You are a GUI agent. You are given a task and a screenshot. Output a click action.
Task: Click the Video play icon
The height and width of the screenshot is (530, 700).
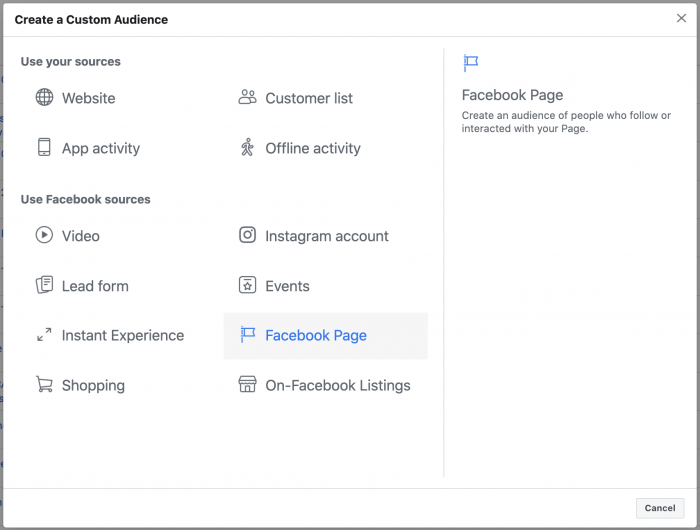pyautogui.click(x=44, y=235)
